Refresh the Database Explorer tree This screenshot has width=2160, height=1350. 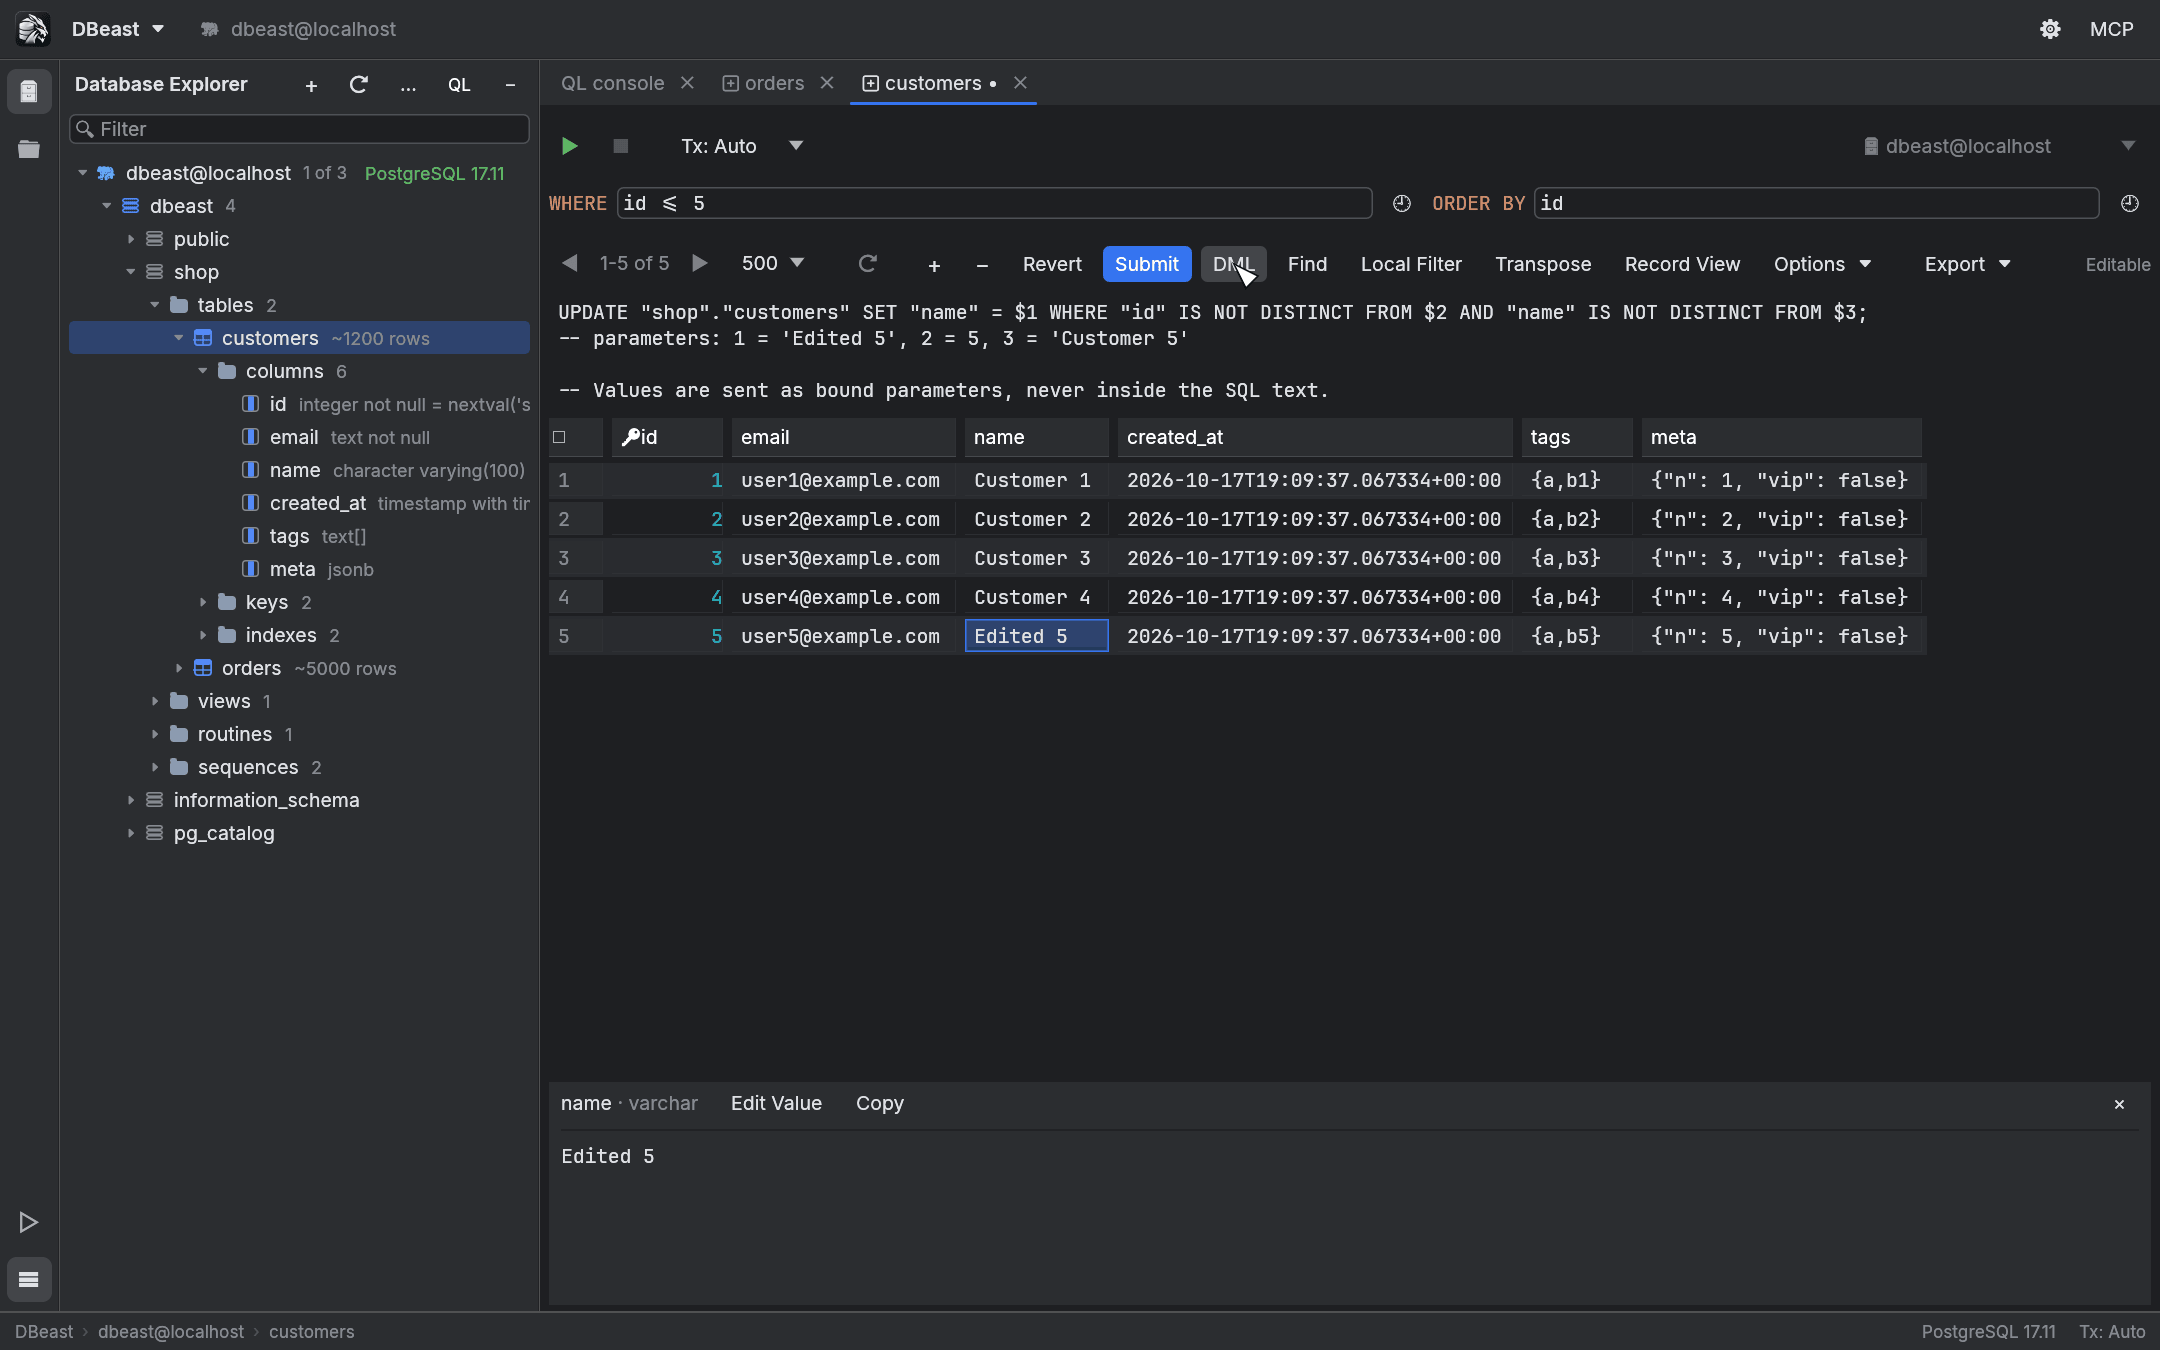[358, 85]
